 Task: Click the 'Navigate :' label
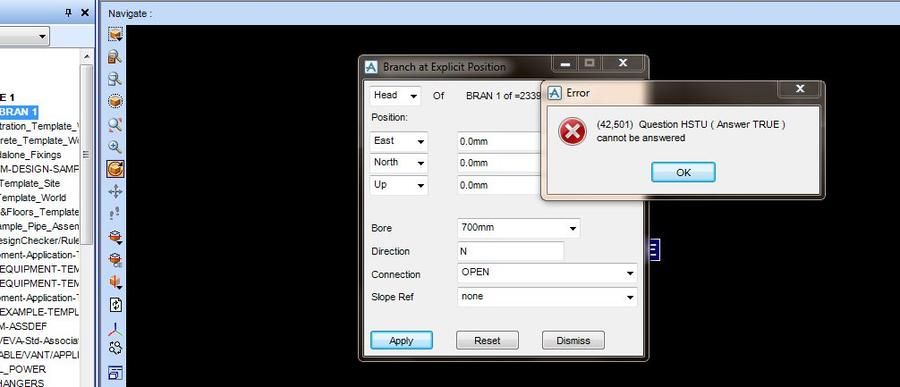click(130, 13)
